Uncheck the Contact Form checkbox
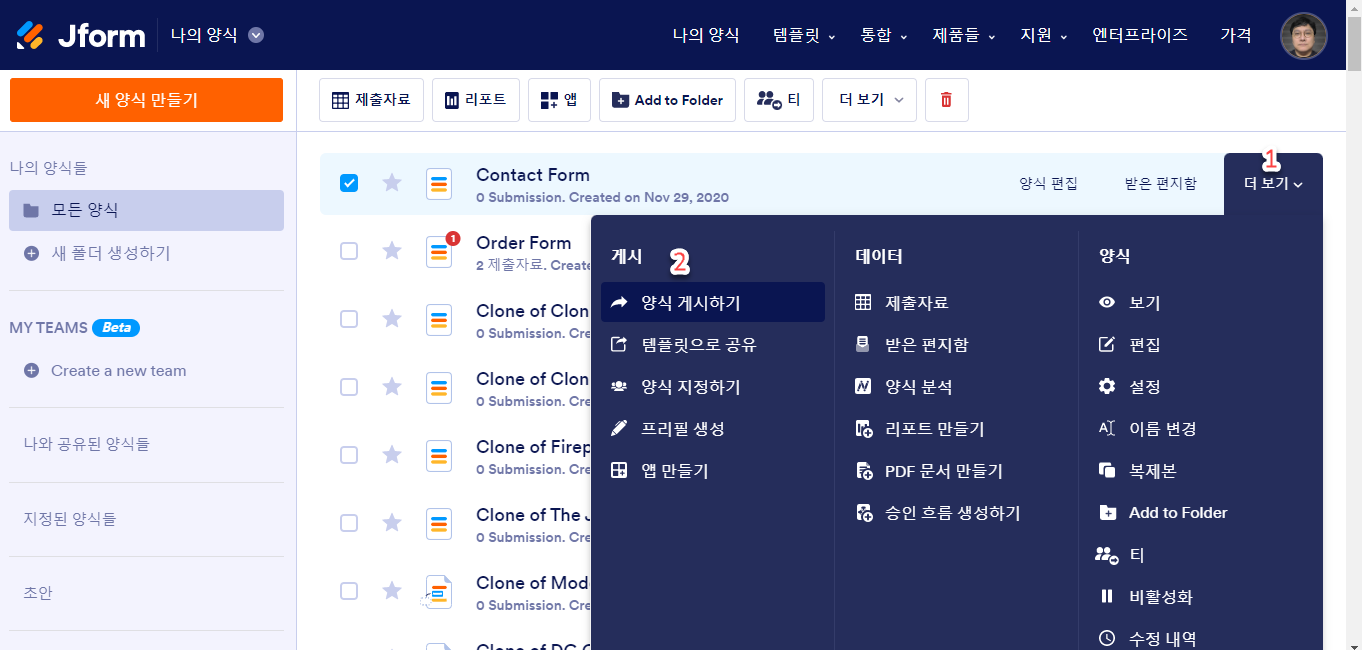1362x650 pixels. 349,182
